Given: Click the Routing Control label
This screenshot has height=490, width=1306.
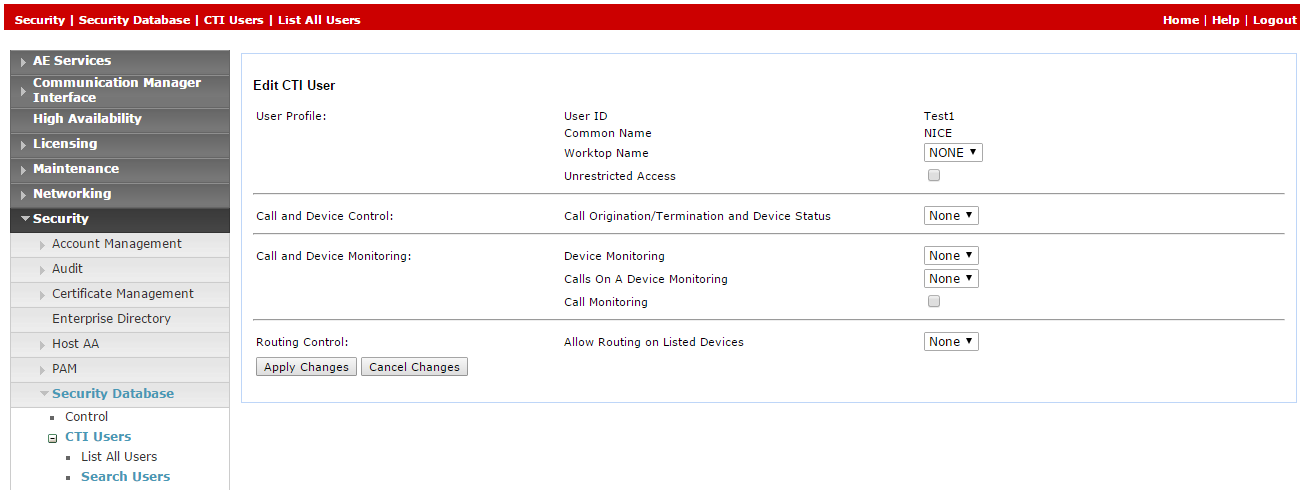Looking at the screenshot, I should pyautogui.click(x=302, y=342).
